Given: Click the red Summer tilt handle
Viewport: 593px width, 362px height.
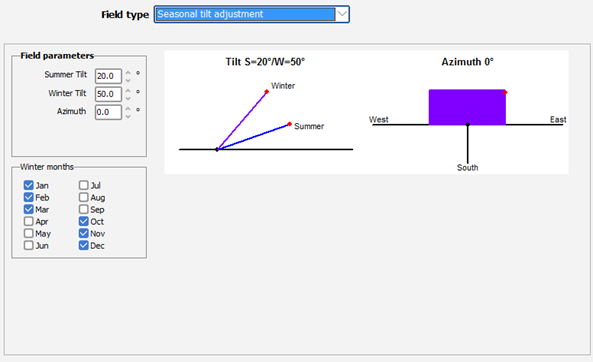Looking at the screenshot, I should (x=289, y=124).
